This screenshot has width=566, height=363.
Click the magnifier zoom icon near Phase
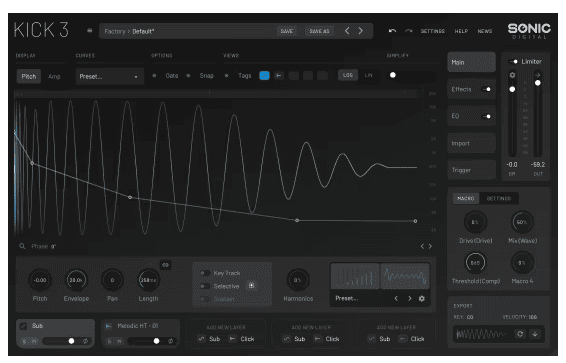pyautogui.click(x=22, y=246)
